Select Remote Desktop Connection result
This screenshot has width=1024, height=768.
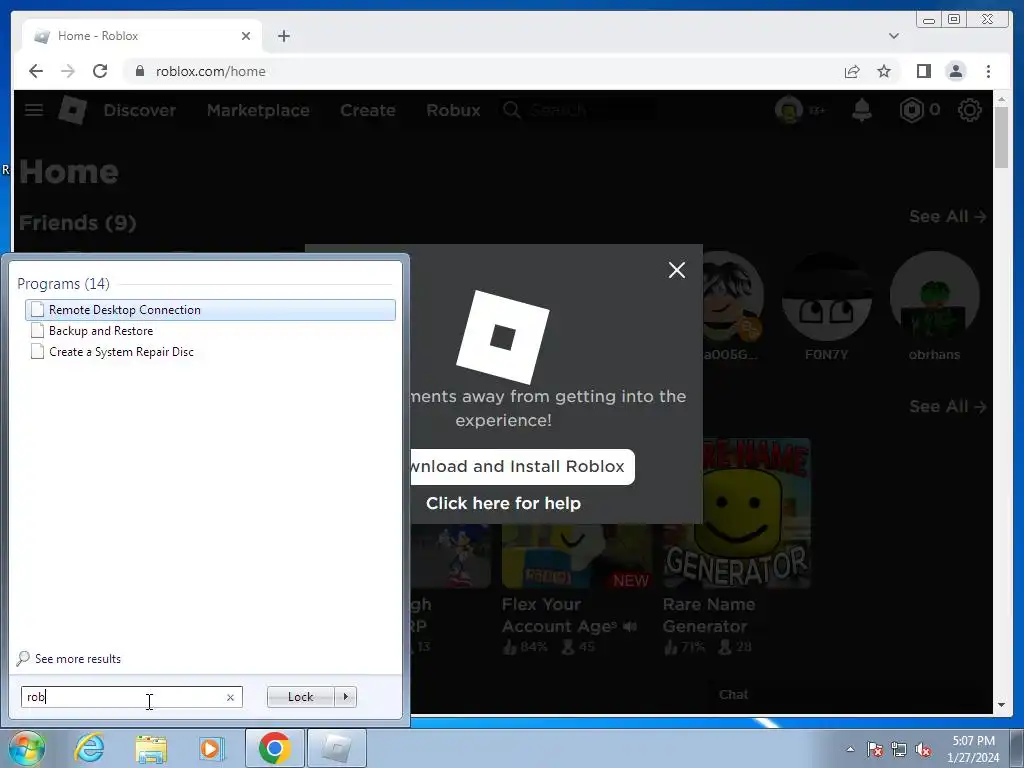pyautogui.click(x=210, y=310)
